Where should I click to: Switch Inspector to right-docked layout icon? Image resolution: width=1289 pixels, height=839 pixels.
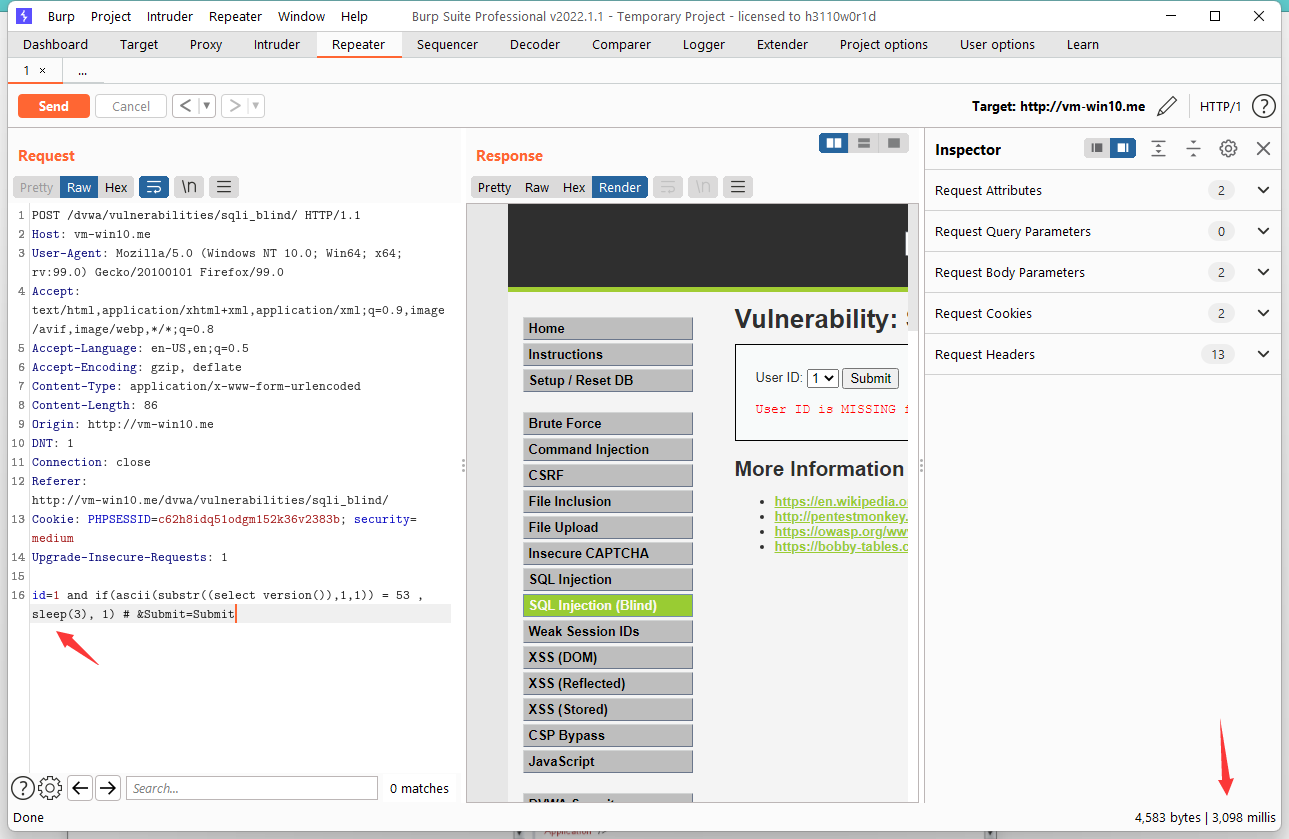(1123, 148)
